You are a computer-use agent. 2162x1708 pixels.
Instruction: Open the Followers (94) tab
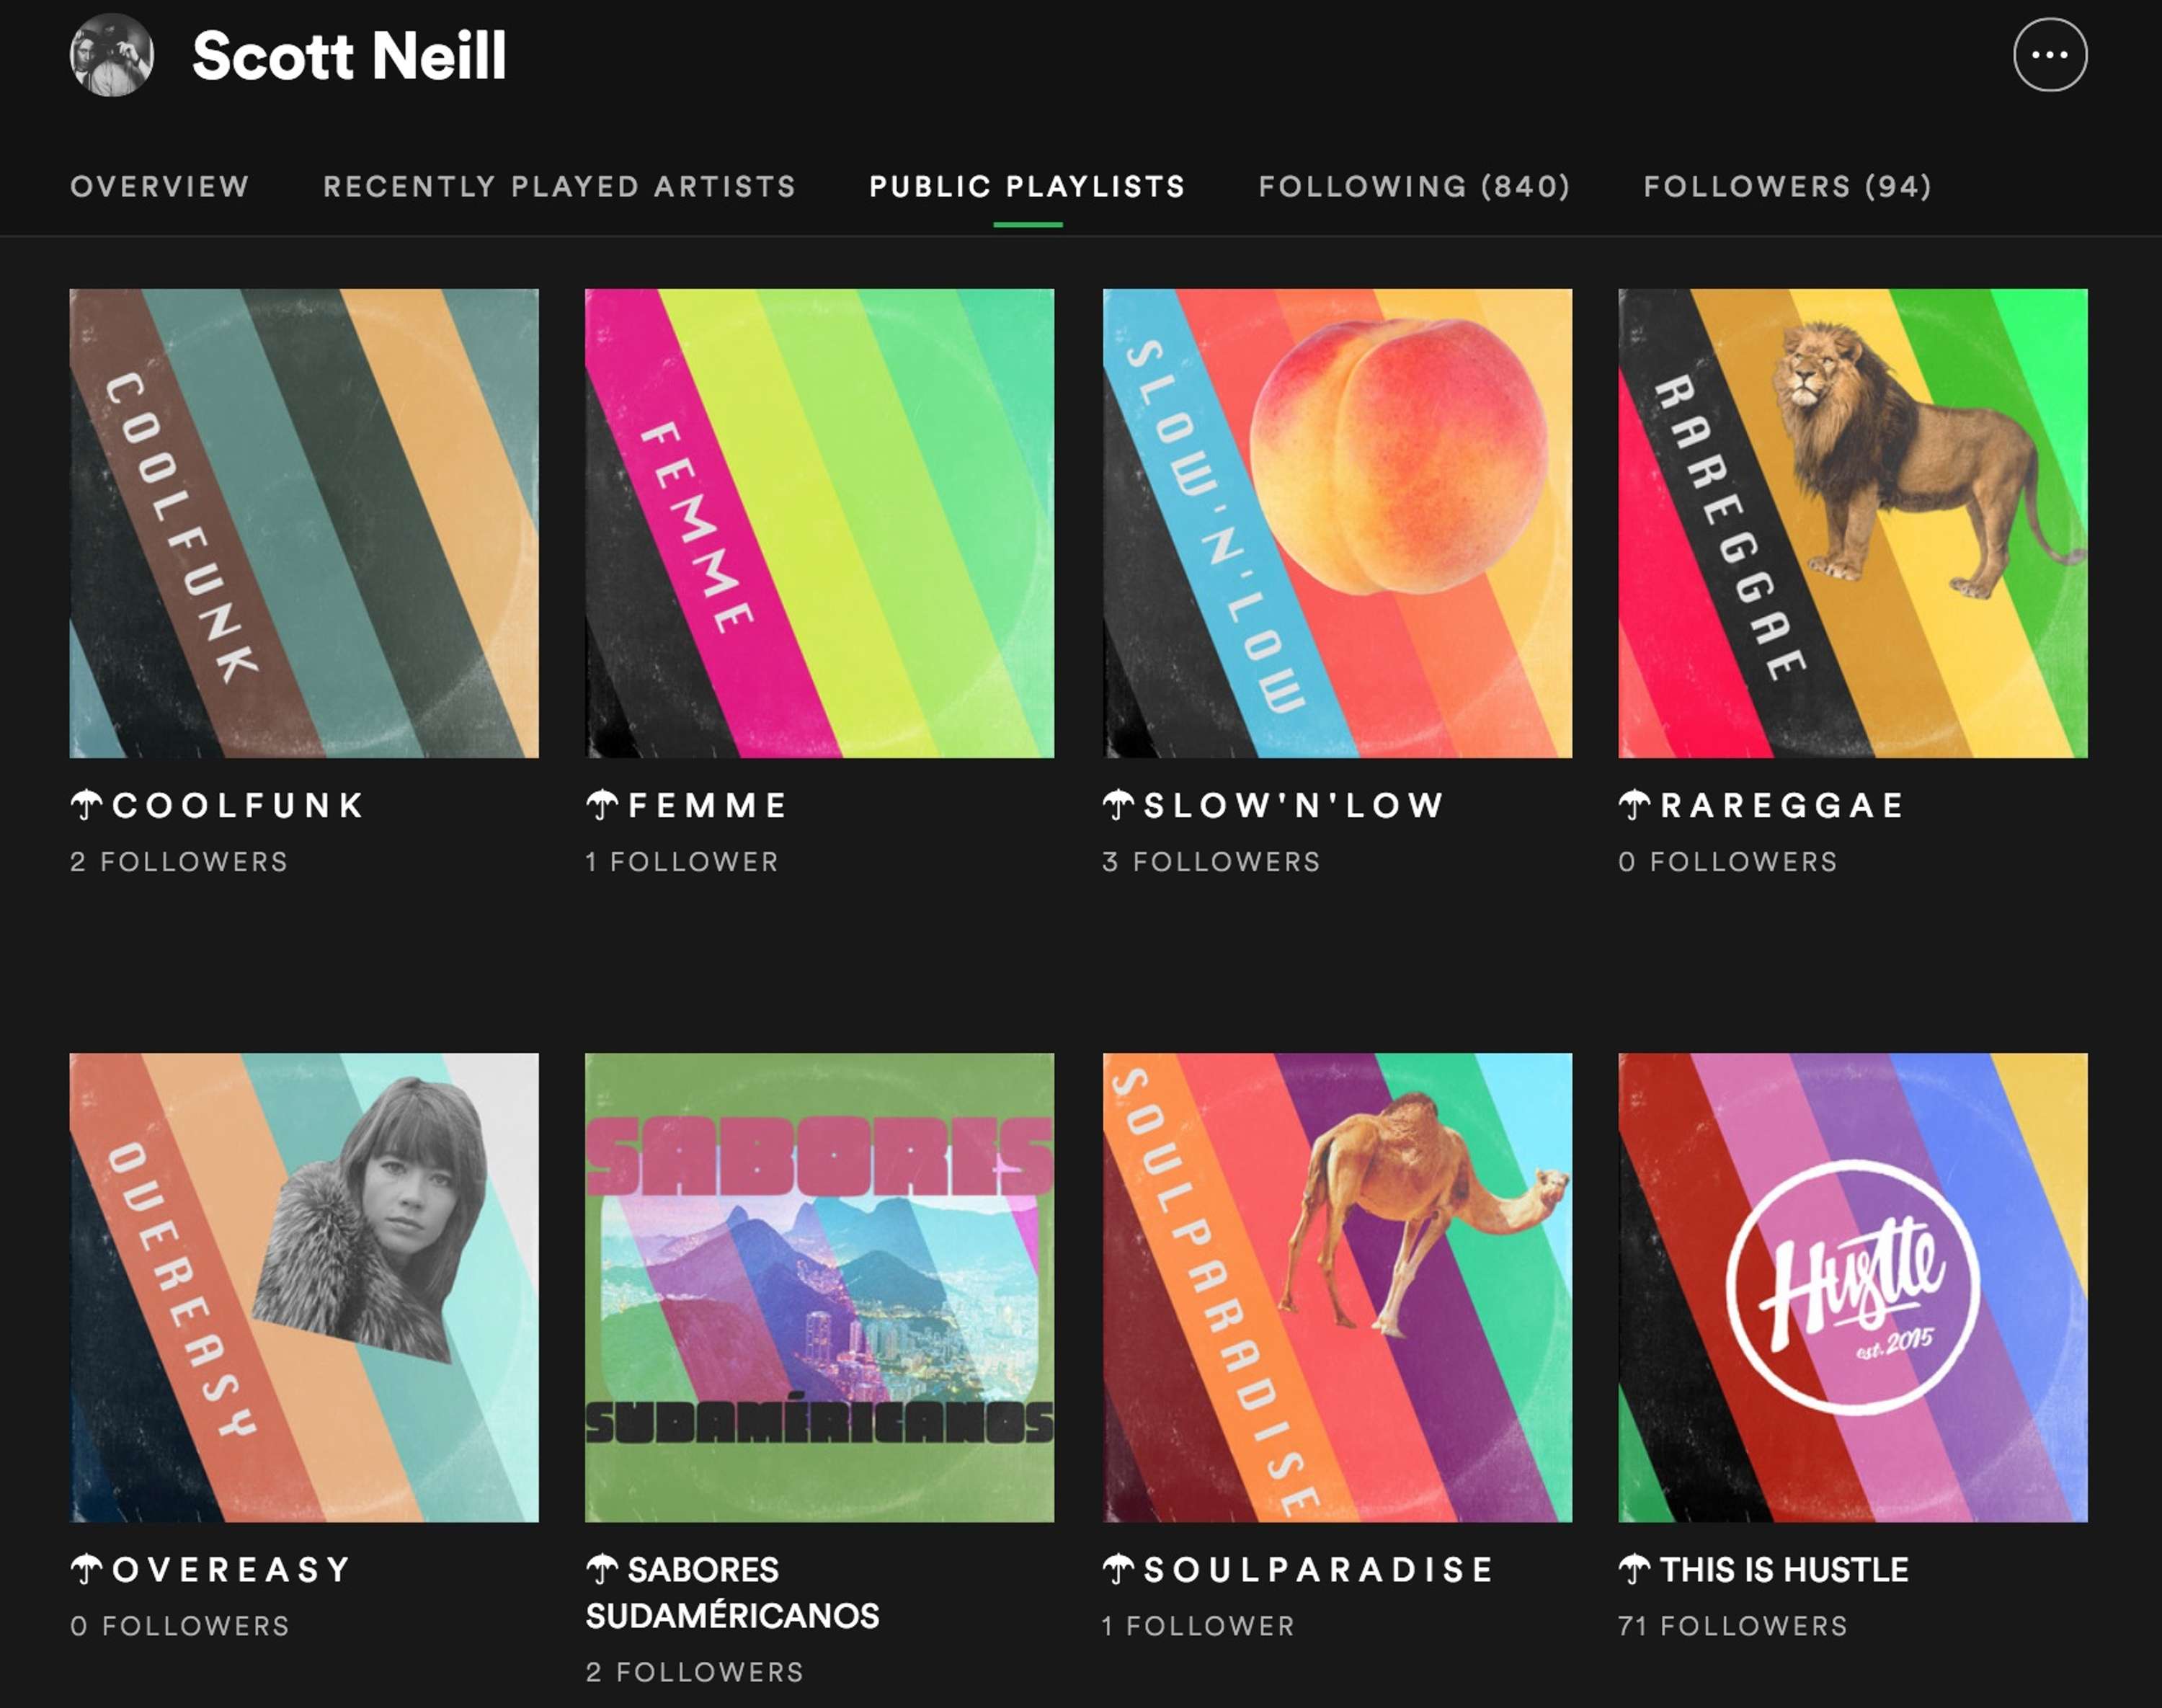click(1787, 187)
